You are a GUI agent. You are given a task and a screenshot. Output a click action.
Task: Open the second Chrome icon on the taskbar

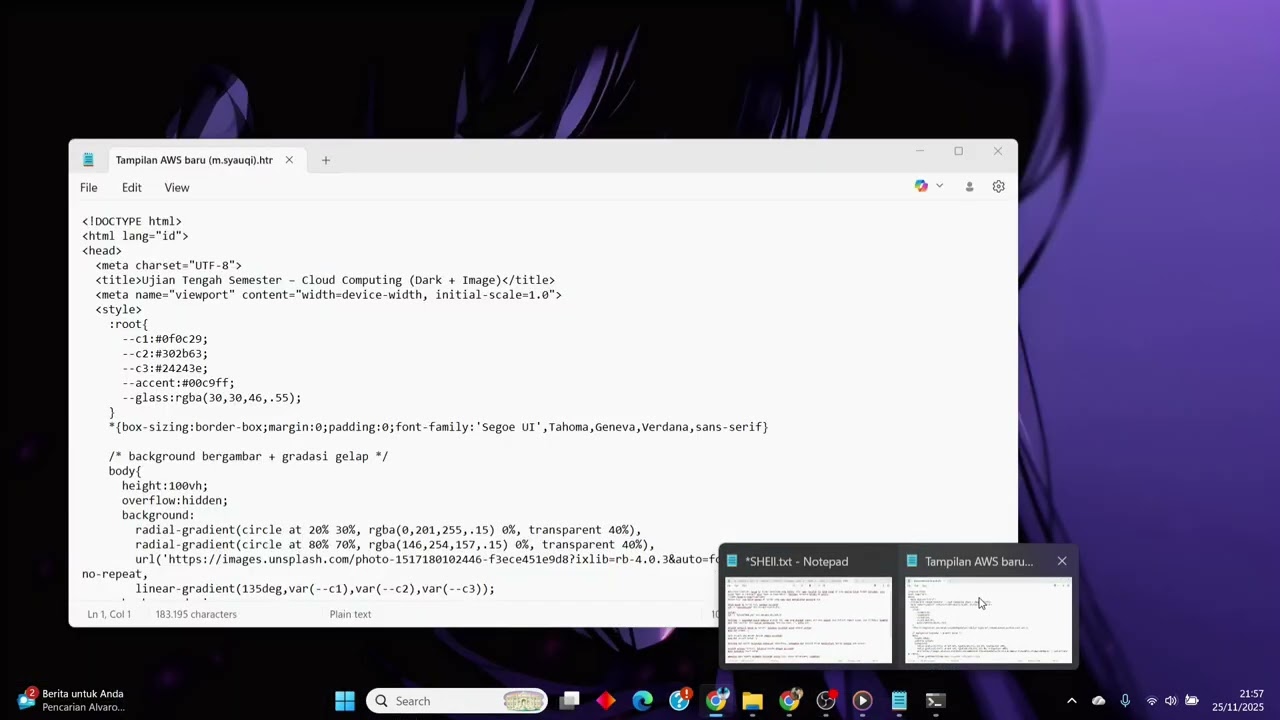[x=790, y=701]
